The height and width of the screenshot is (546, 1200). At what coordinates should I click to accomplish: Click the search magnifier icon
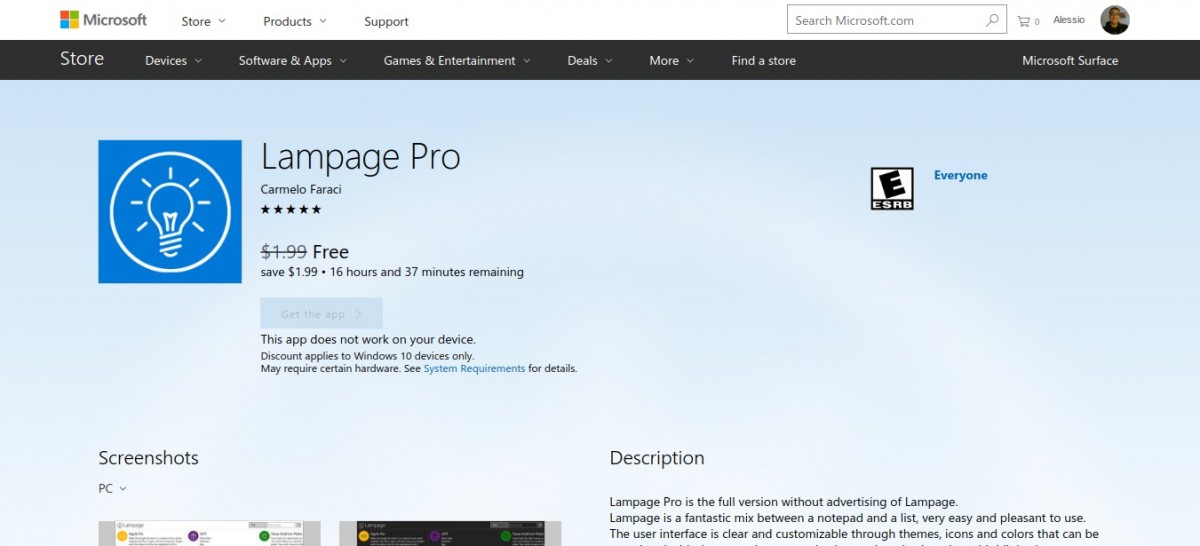[x=992, y=20]
